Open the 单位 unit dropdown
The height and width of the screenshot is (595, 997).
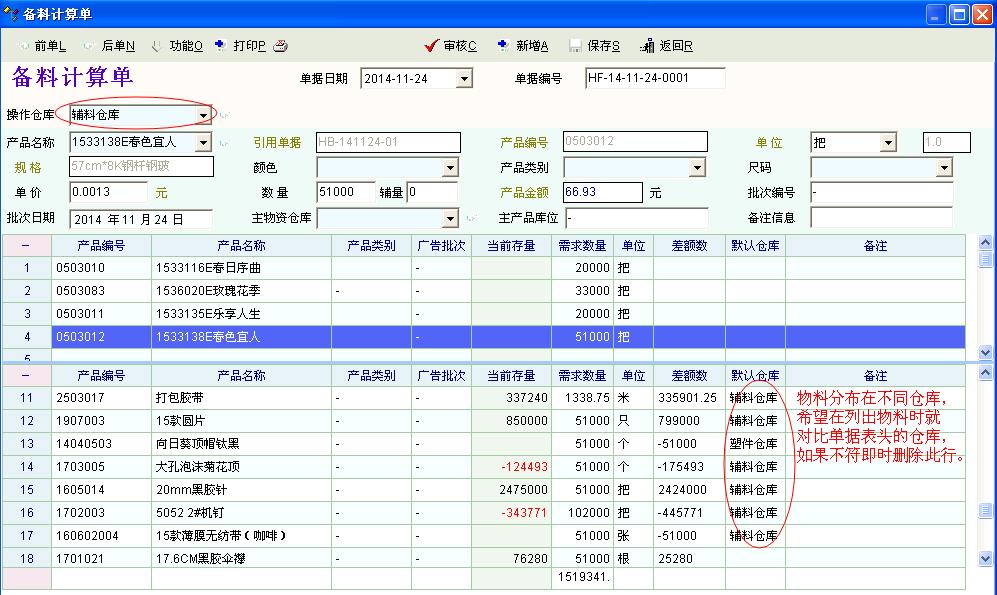pos(887,143)
